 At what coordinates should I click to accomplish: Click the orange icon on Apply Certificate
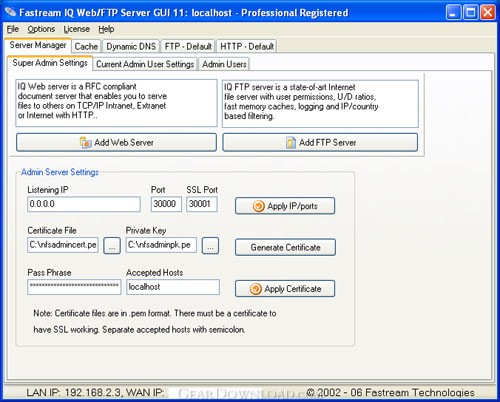click(255, 289)
